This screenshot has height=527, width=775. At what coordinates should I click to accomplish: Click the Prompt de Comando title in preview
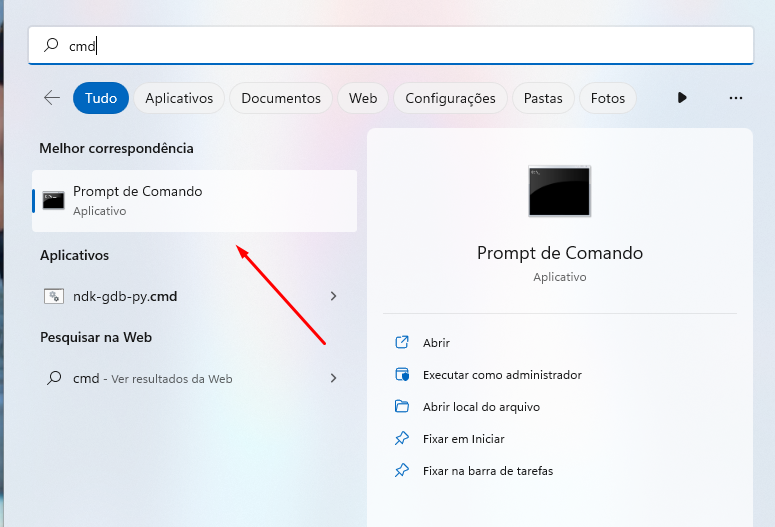tap(560, 253)
